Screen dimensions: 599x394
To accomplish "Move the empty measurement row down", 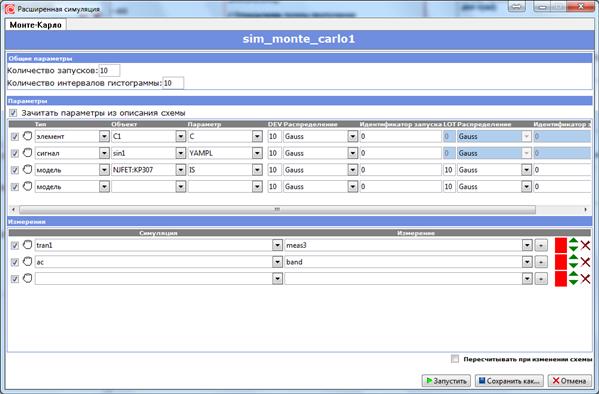I will pos(573,282).
